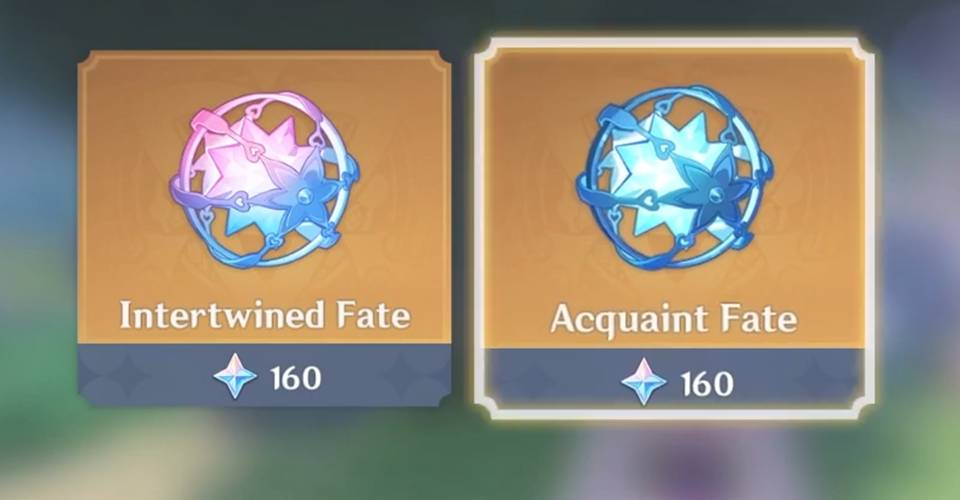Choose the highlighted Acquaint Fate shop card
This screenshot has height=500, width=960.
point(674,229)
